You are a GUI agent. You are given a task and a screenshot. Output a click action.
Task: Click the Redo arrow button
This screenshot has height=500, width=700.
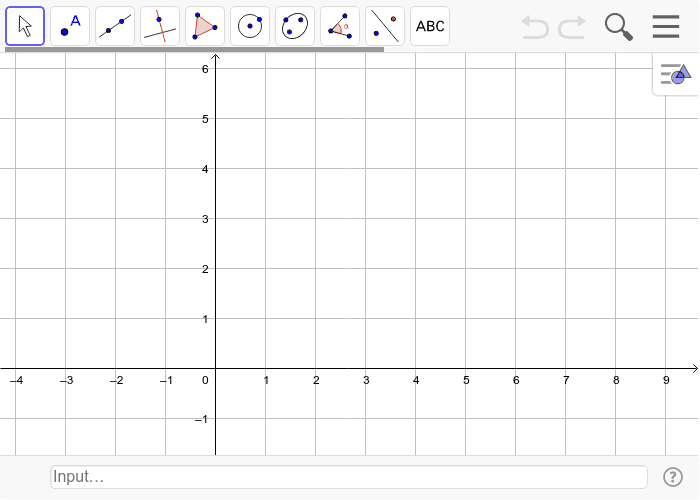click(572, 27)
